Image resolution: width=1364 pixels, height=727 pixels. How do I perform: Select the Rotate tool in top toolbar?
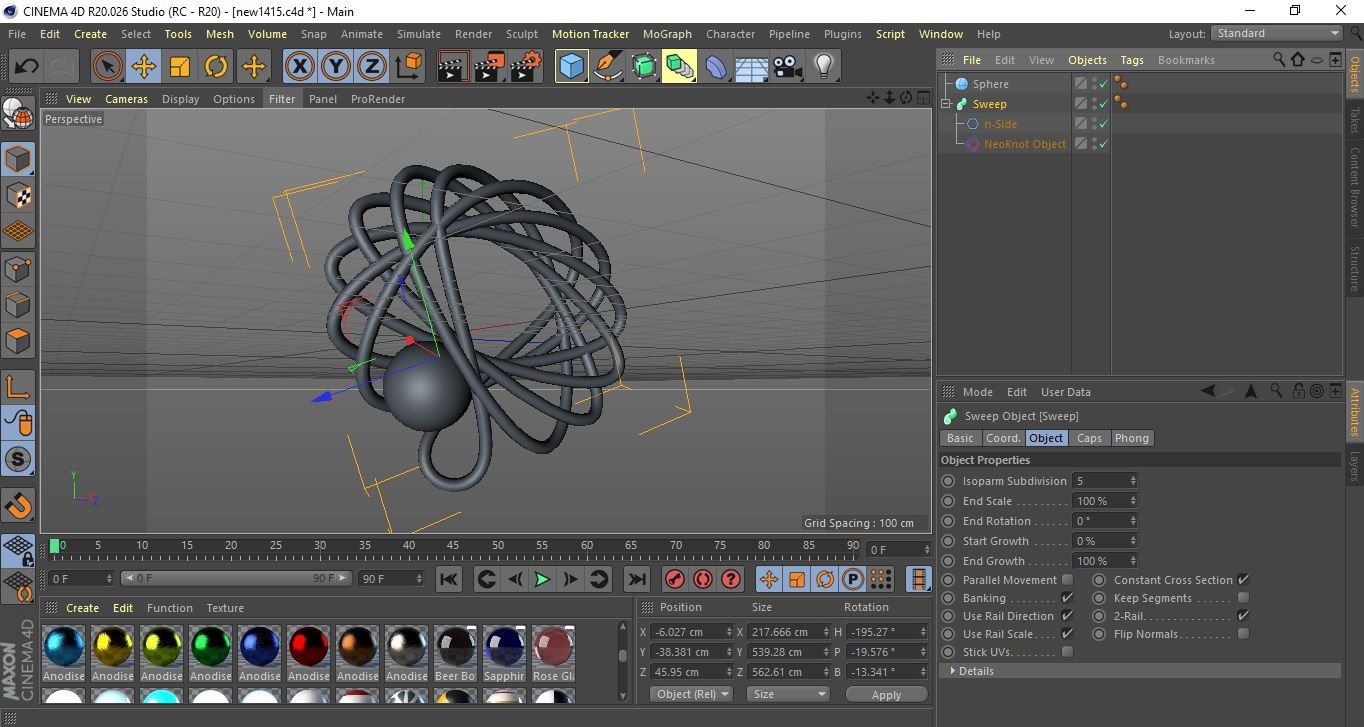point(216,67)
